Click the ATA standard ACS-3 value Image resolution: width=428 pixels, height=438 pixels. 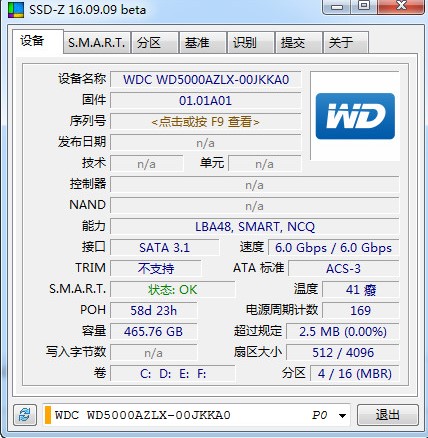pyautogui.click(x=344, y=268)
